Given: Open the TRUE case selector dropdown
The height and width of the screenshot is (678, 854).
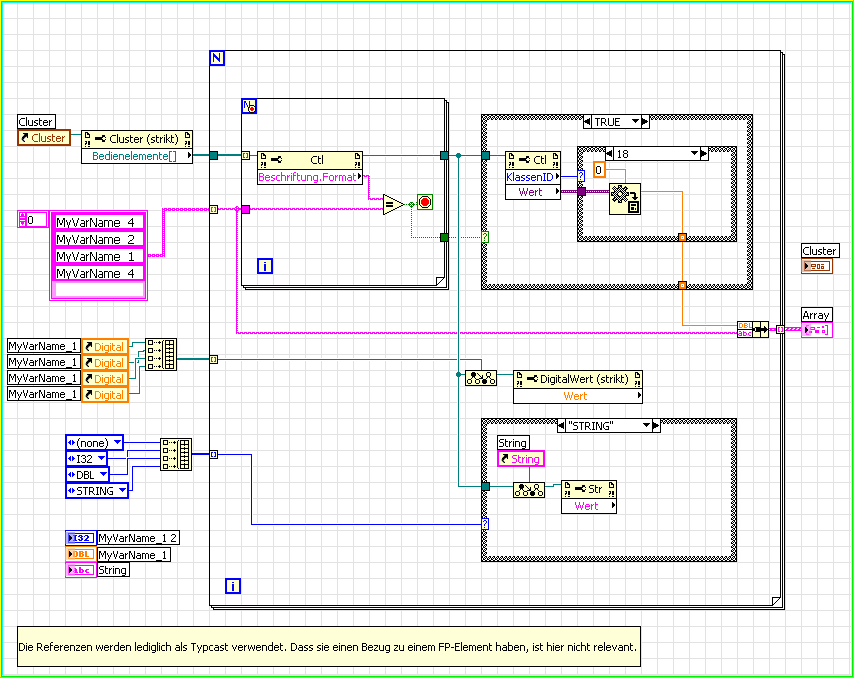Looking at the screenshot, I should [635, 121].
